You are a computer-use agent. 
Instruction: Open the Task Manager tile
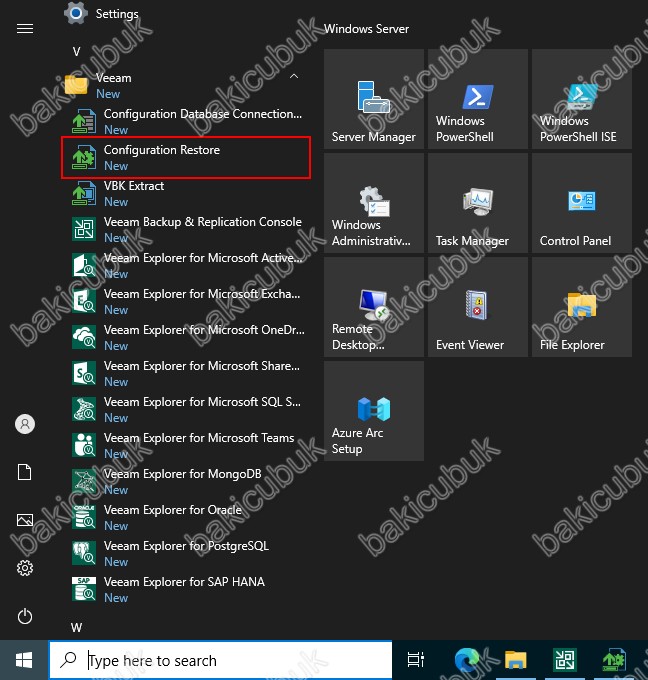478,203
